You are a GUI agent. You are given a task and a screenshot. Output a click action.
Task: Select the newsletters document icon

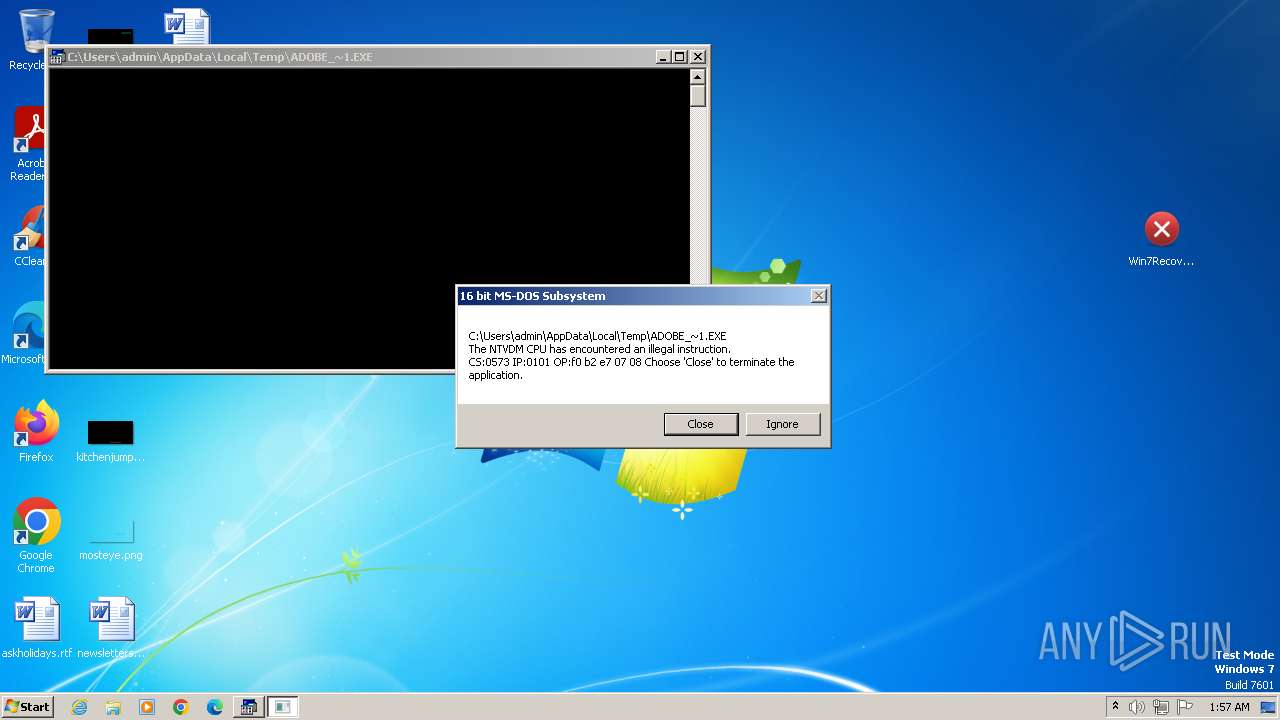[x=111, y=628]
